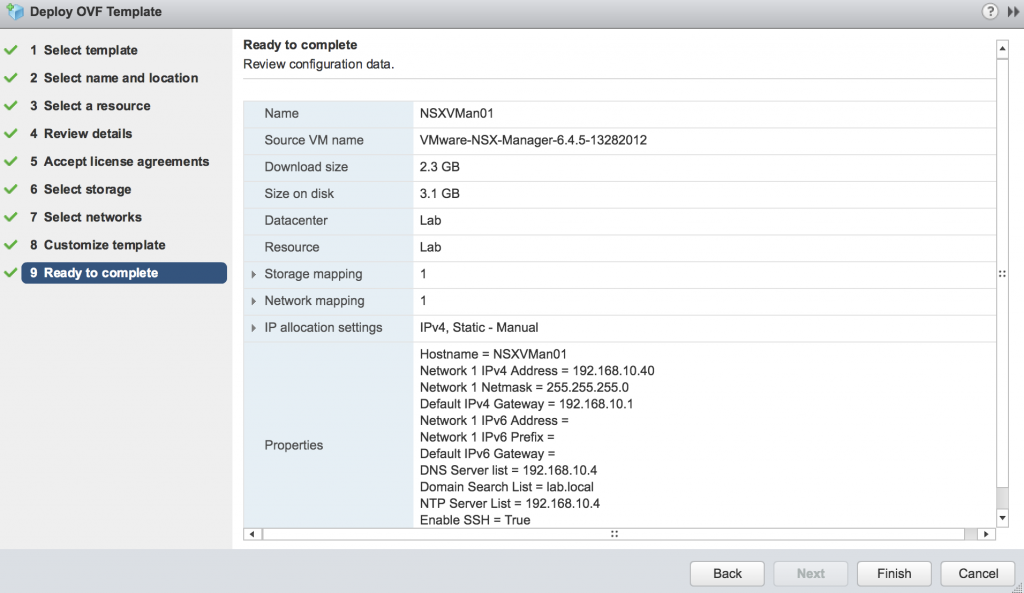The height and width of the screenshot is (593, 1024).
Task: Click Finish to deploy the template
Action: point(894,573)
